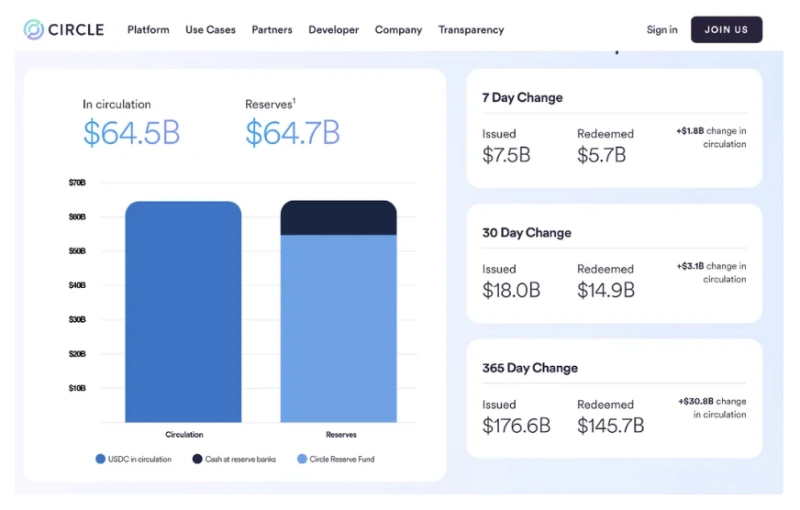
Task: Click the In circulation label
Action: tap(117, 104)
